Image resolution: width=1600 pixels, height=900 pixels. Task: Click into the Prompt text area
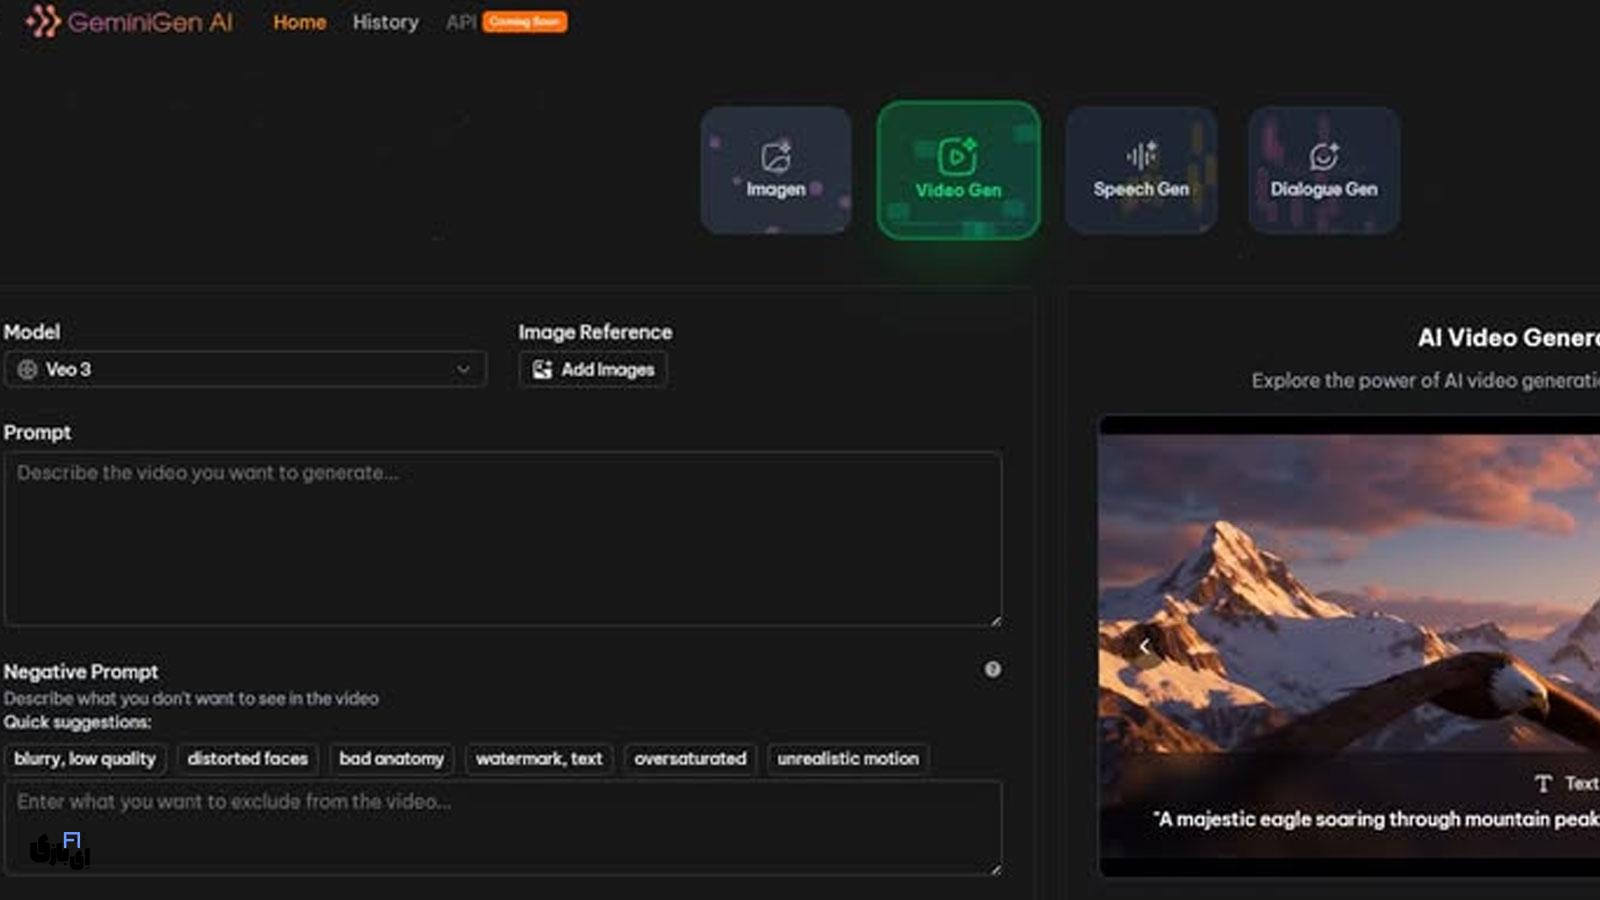[x=502, y=540]
